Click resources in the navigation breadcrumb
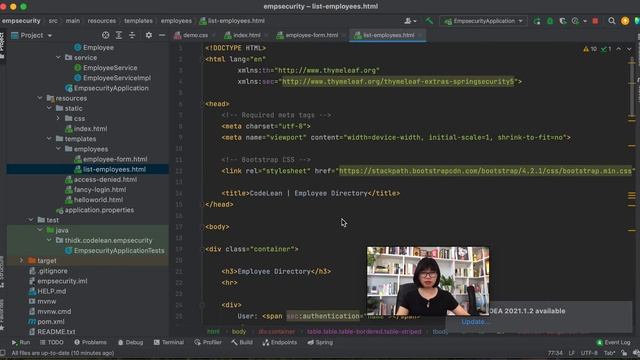 [x=102, y=21]
